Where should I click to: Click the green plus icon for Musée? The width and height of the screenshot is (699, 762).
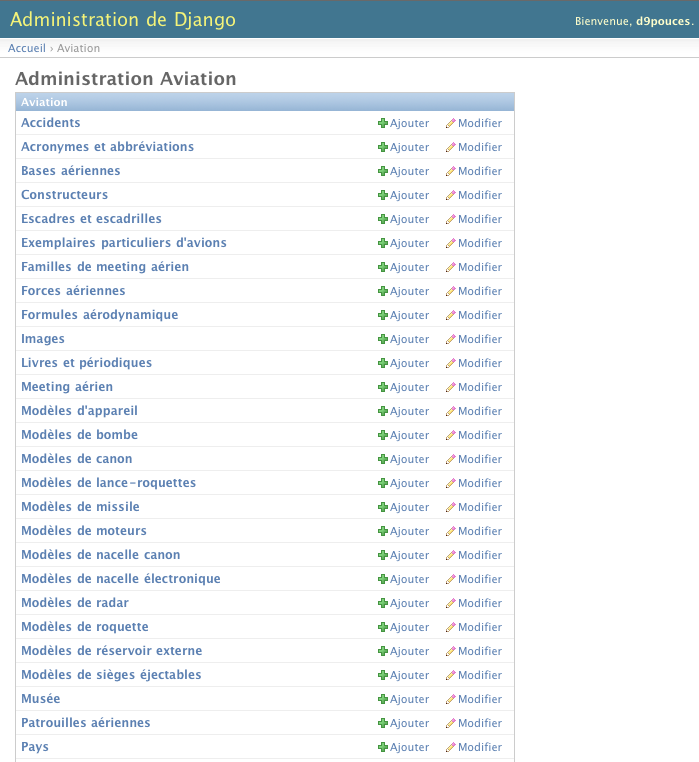[383, 699]
